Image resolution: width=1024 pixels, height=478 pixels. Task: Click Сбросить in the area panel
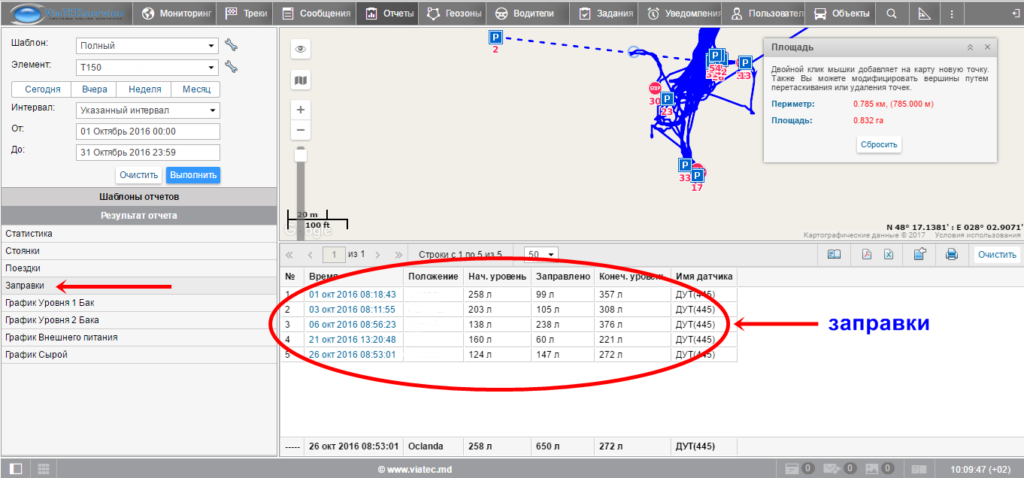tap(879, 144)
